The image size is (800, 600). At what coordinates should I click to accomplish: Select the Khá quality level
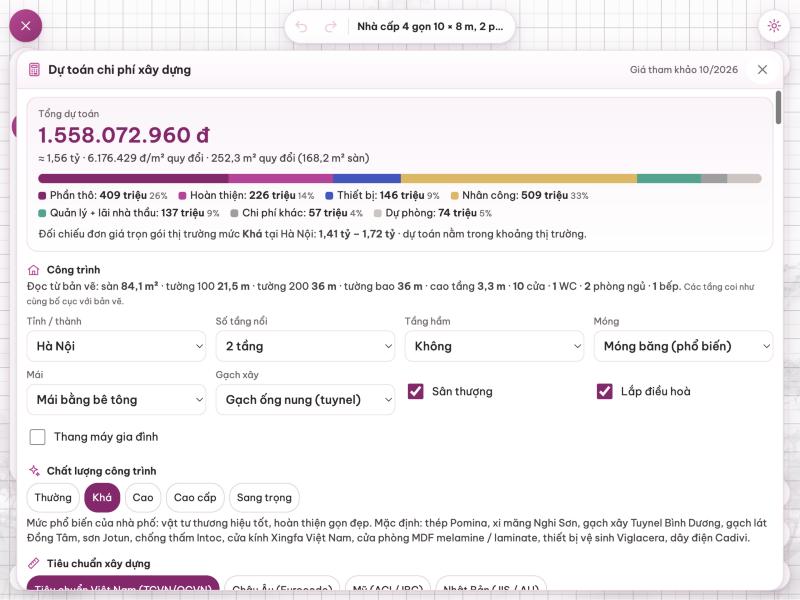pyautogui.click(x=102, y=497)
